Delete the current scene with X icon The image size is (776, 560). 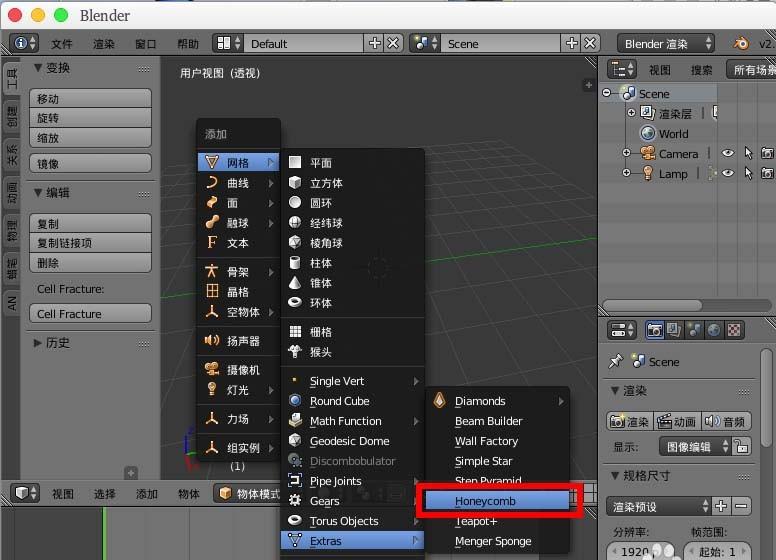point(590,44)
